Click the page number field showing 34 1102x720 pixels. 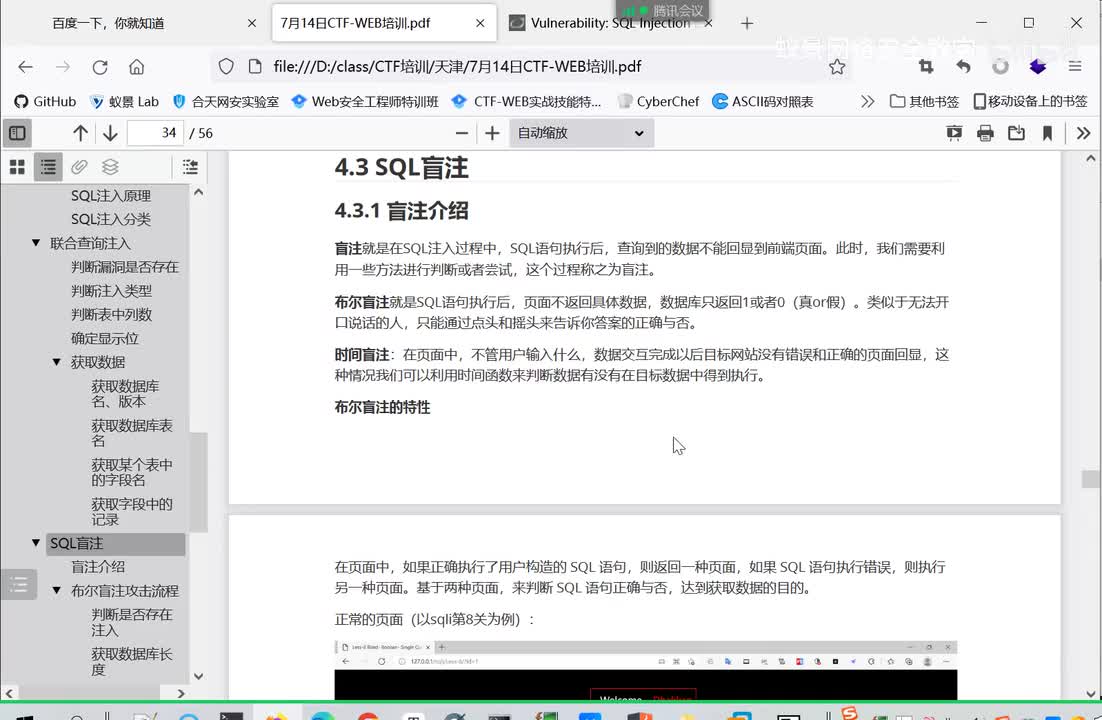click(155, 133)
